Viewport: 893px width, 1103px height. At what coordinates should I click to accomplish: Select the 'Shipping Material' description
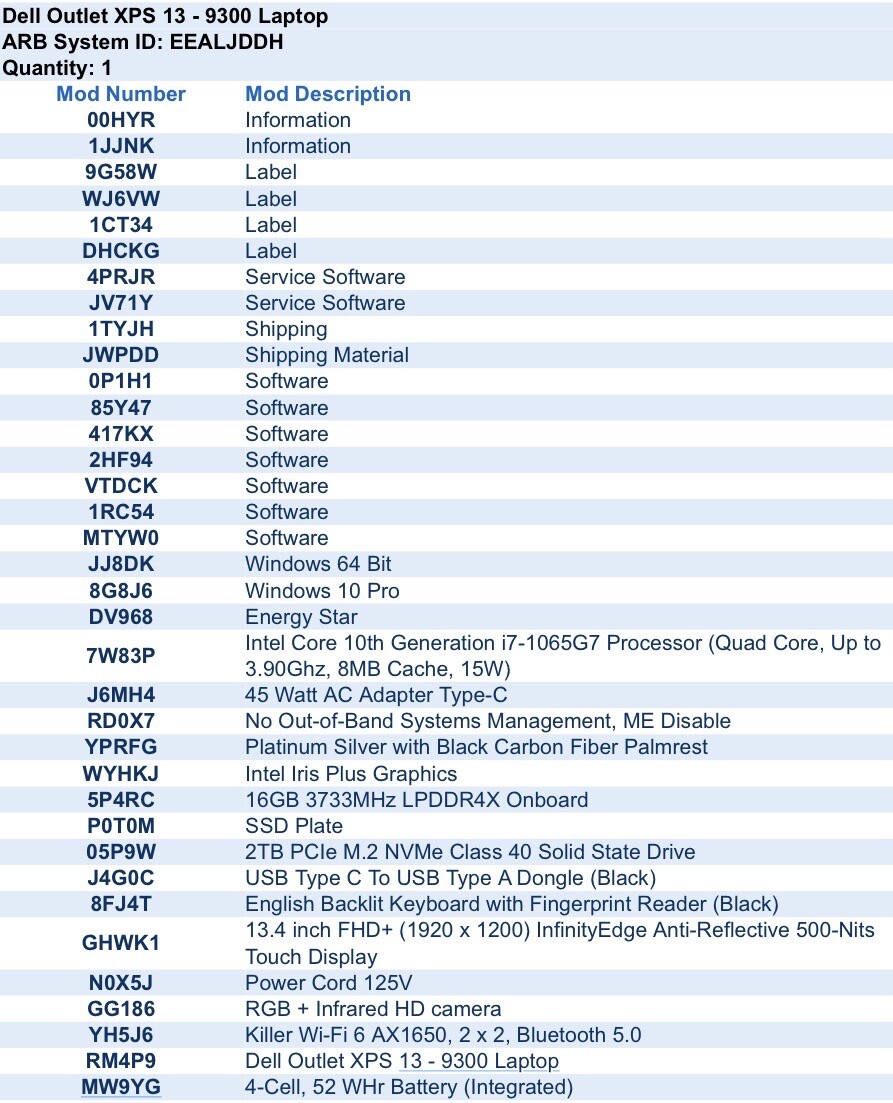pos(327,355)
